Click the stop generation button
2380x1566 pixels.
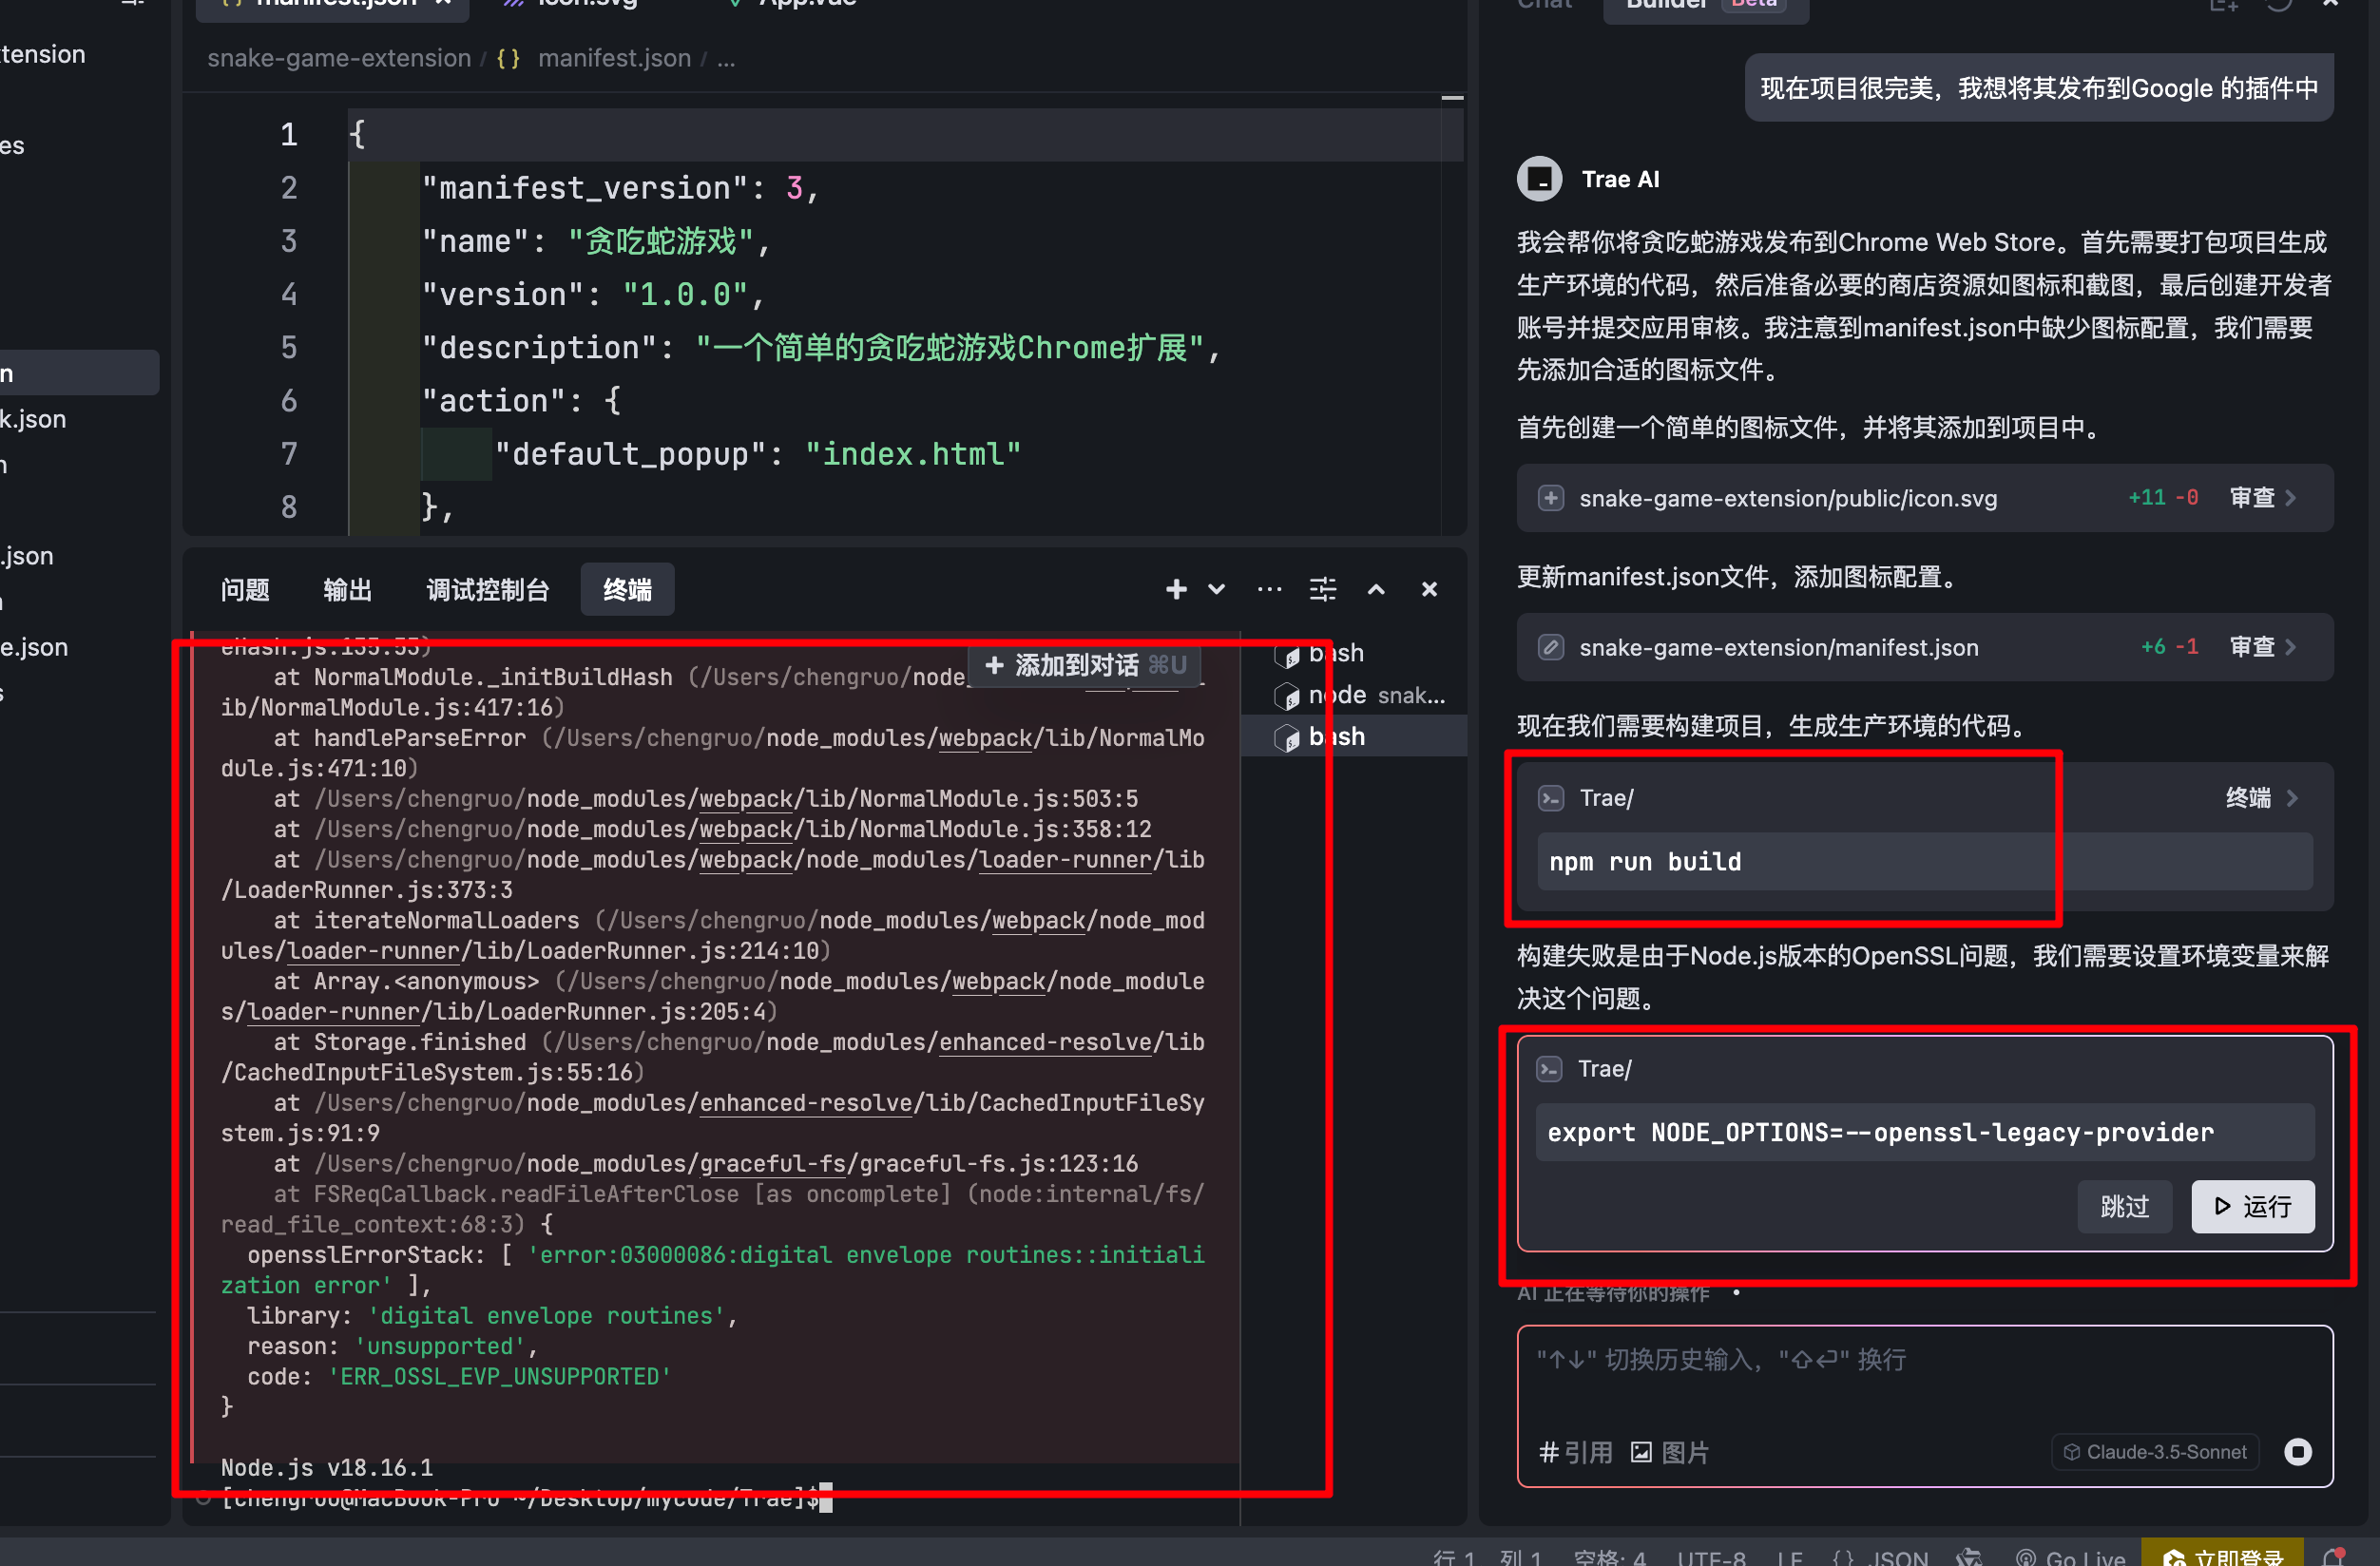[2297, 1451]
